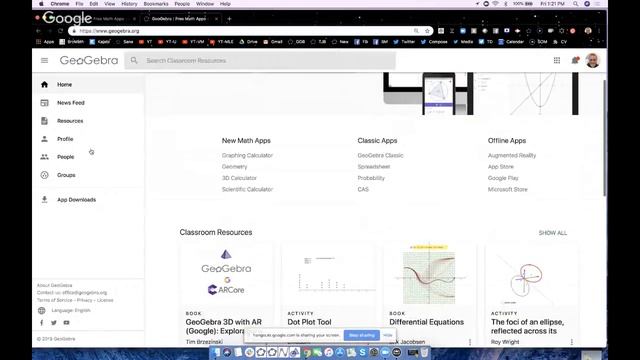Screen dimensions: 640x360
Task: Open Spotlight search in macOS menu bar
Action: (x=575, y=4)
